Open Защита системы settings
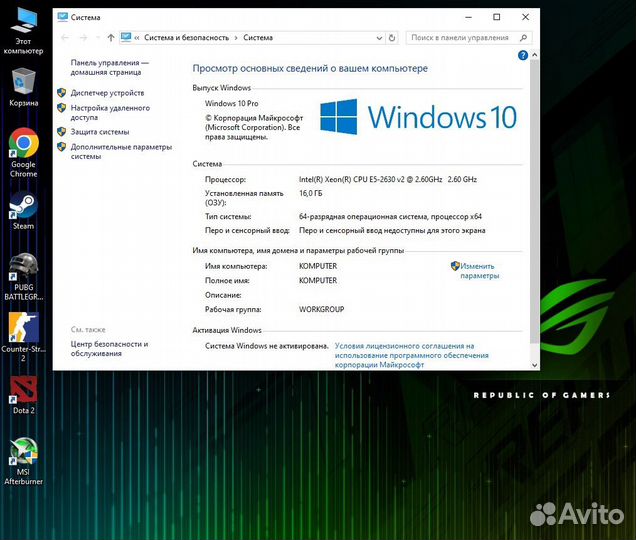Viewport: 636px width, 540px height. click(x=100, y=132)
